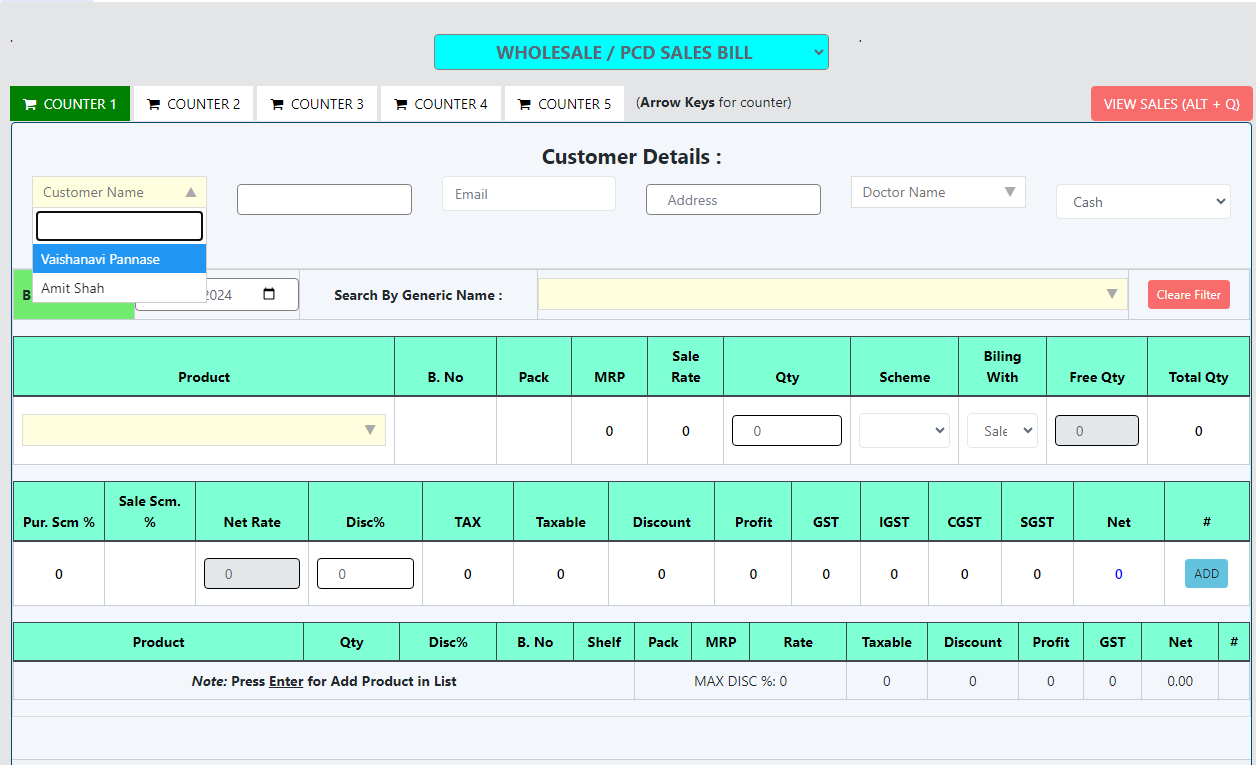Click the Disc% input field
This screenshot has height=765, width=1256.
point(365,574)
